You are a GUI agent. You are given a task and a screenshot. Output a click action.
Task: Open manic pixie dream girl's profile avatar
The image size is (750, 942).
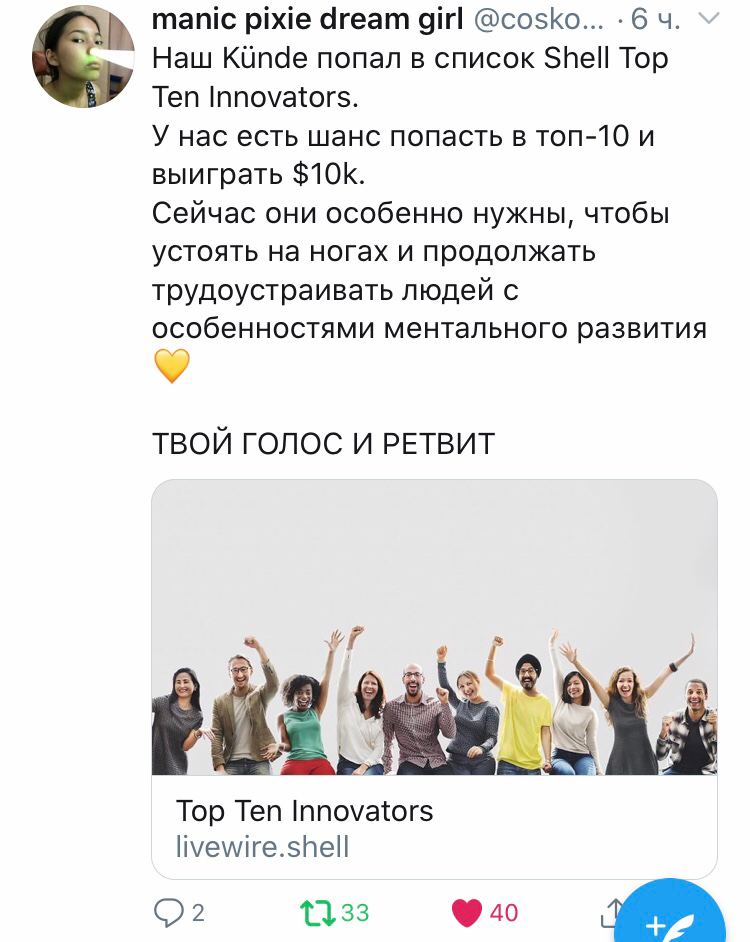(x=83, y=56)
